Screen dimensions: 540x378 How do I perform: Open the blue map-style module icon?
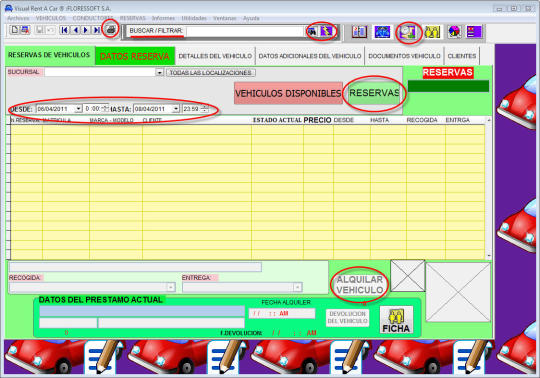pos(382,32)
